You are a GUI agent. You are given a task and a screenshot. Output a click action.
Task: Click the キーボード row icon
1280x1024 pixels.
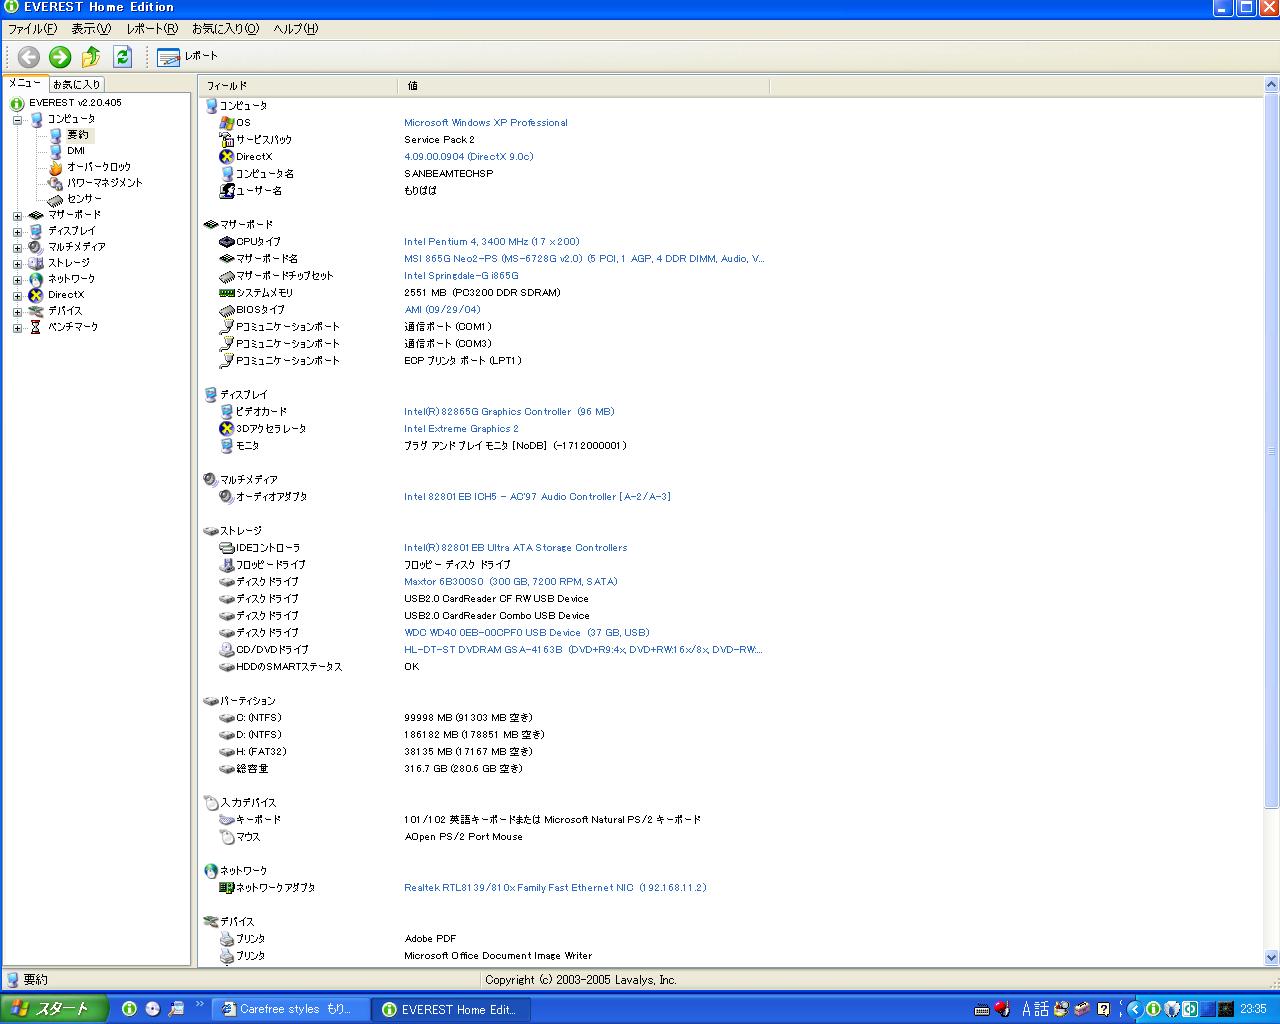(227, 820)
